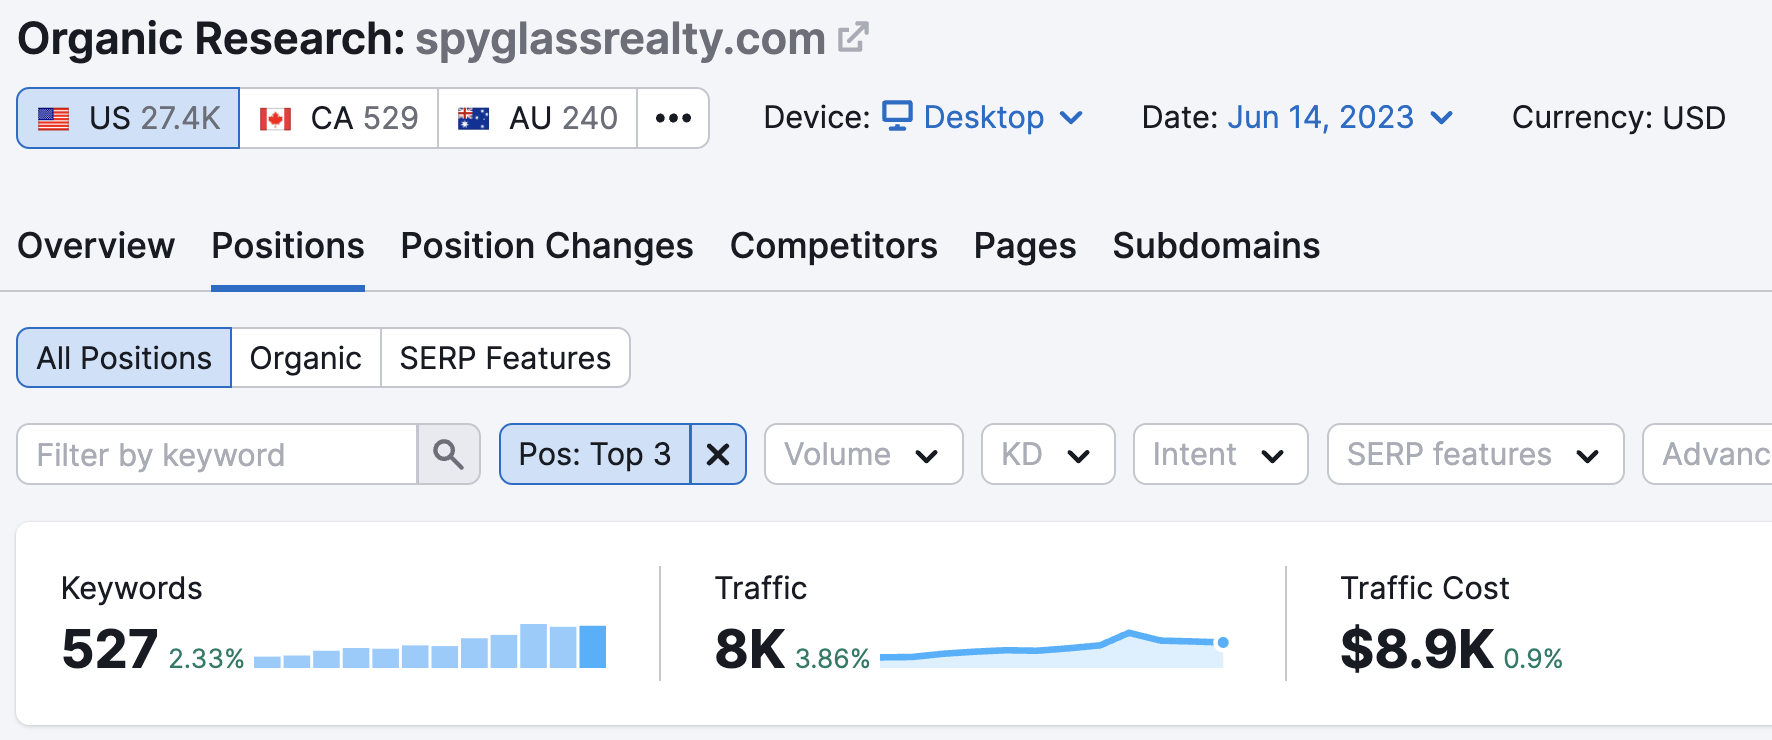This screenshot has width=1772, height=740.
Task: Show SERP Features positions
Action: click(x=503, y=357)
